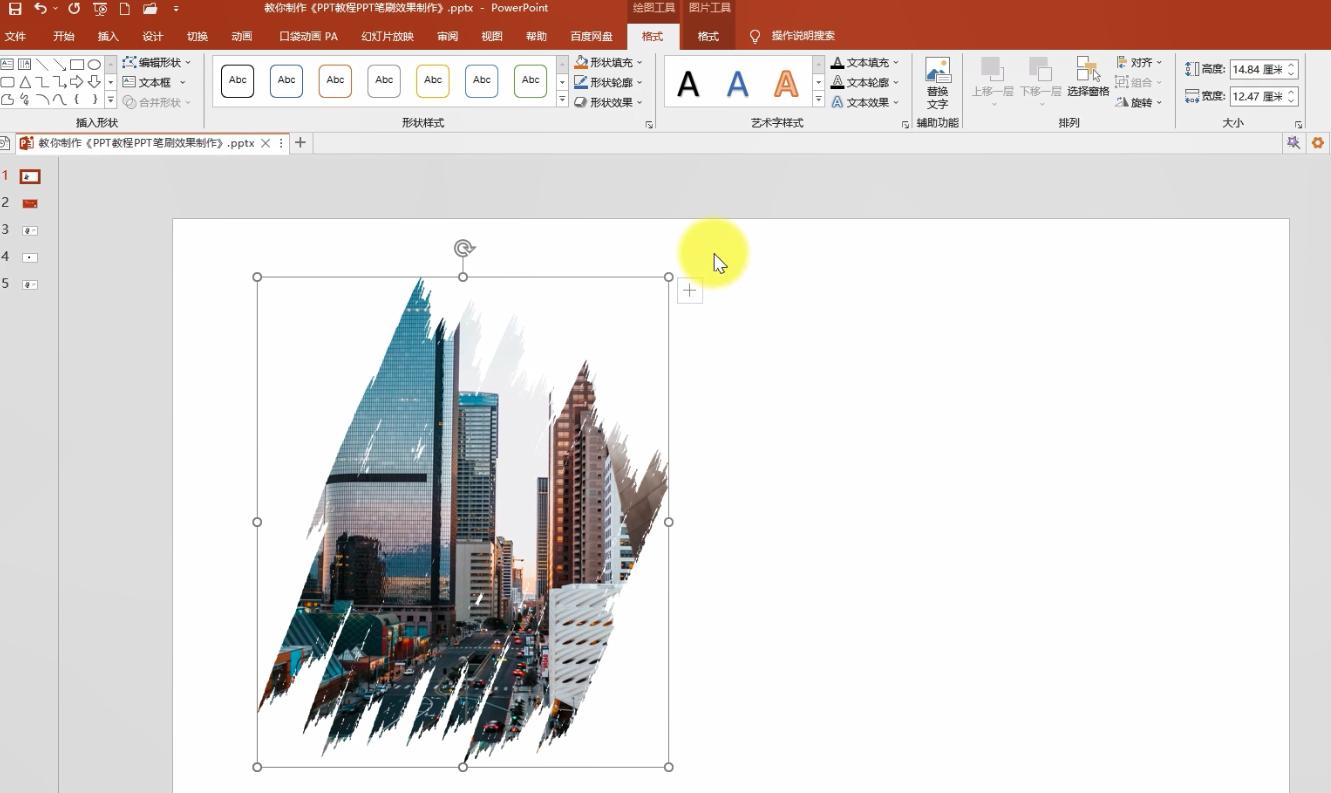Select the rectangle shape
Screen dimensions: 1331x793
coord(77,64)
